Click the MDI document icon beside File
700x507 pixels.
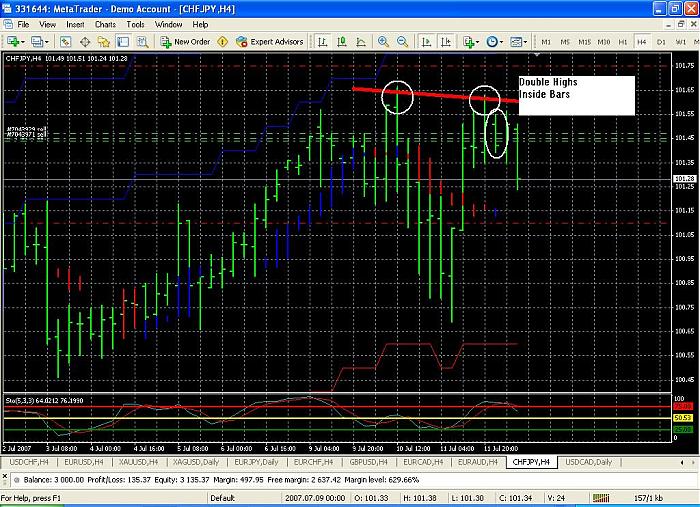point(8,25)
